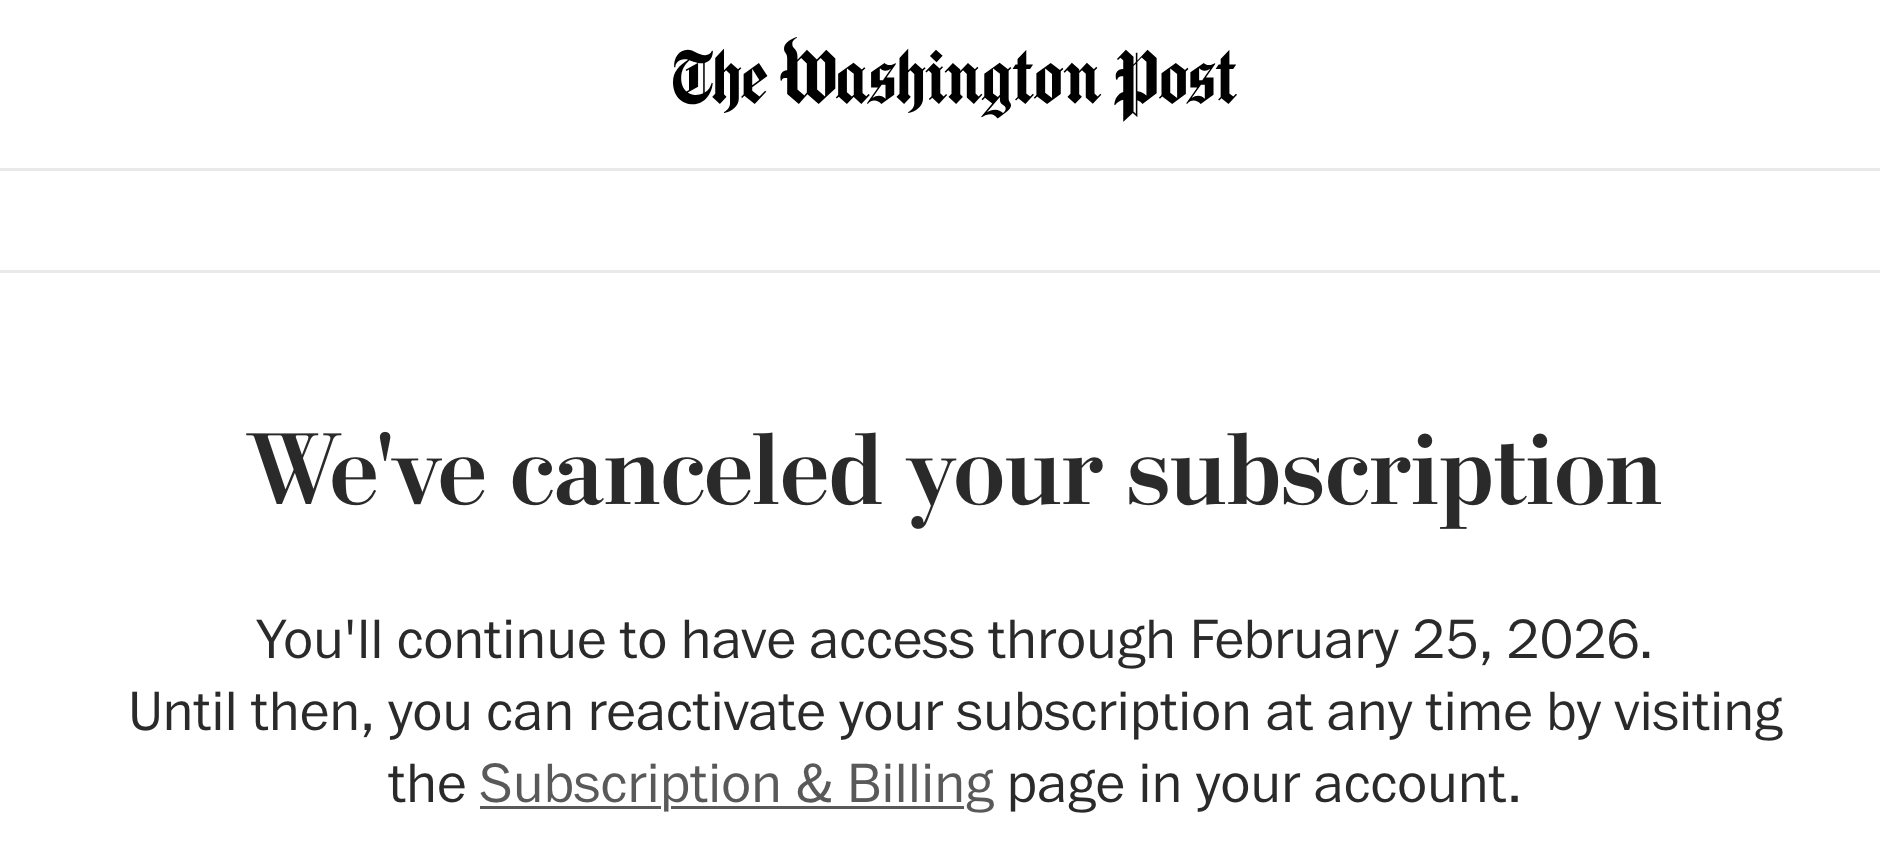Screen dimensions: 1880x860
Task: Click the "Until then, you can" text
Action: click(350, 712)
